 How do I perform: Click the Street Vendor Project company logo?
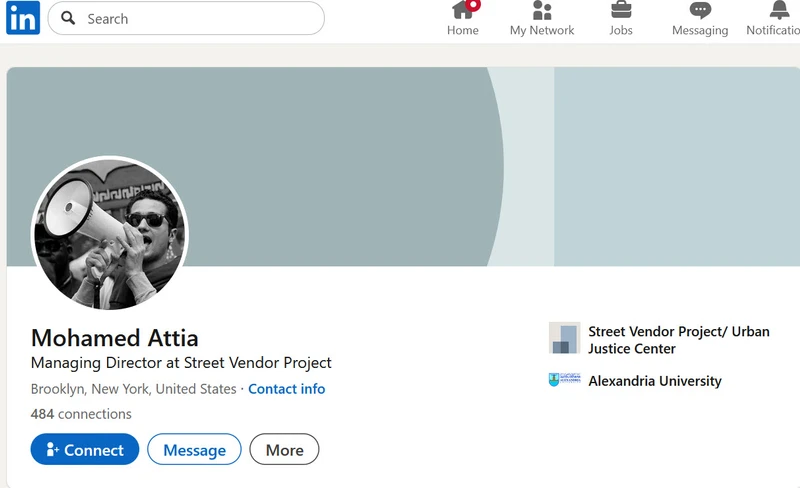(564, 338)
